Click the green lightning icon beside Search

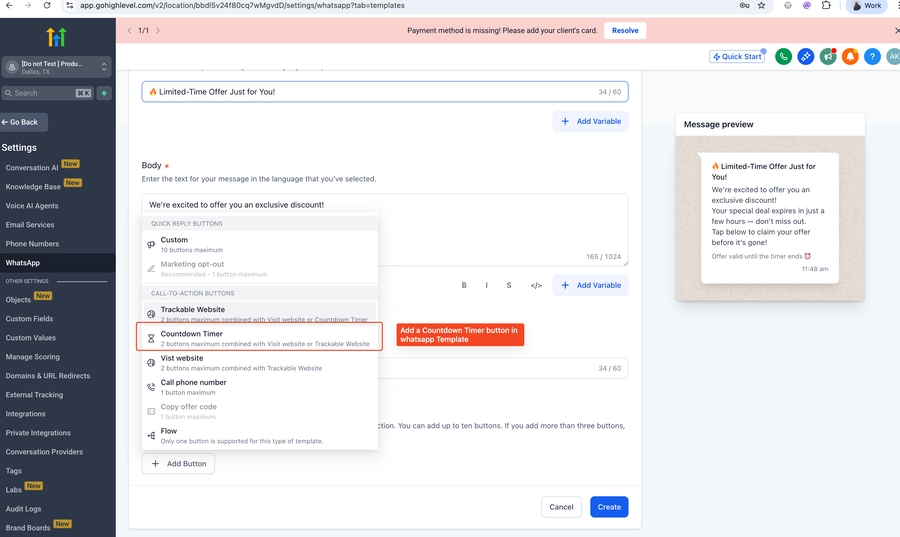click(x=103, y=93)
